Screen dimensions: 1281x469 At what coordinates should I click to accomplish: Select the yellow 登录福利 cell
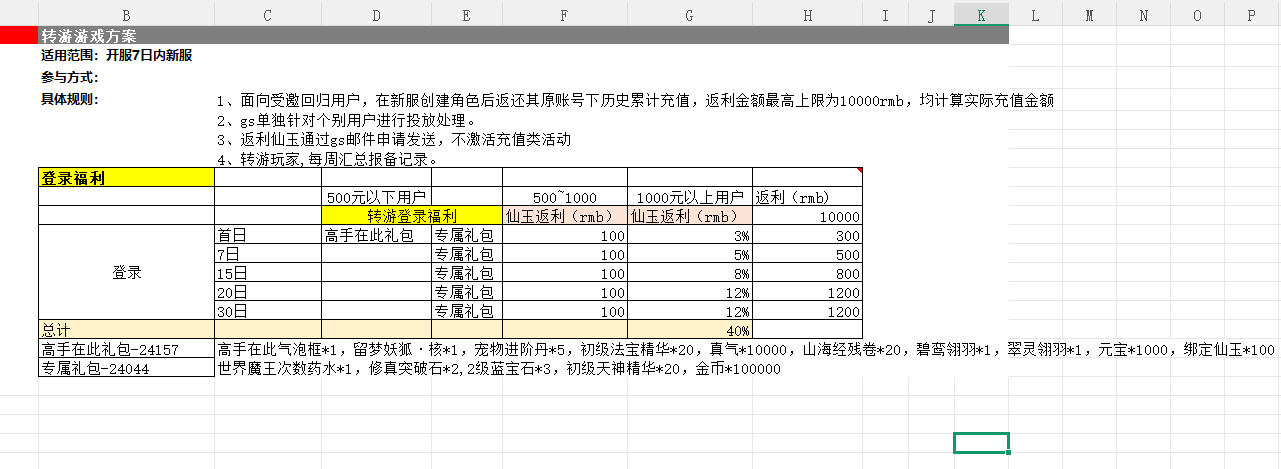[126, 178]
